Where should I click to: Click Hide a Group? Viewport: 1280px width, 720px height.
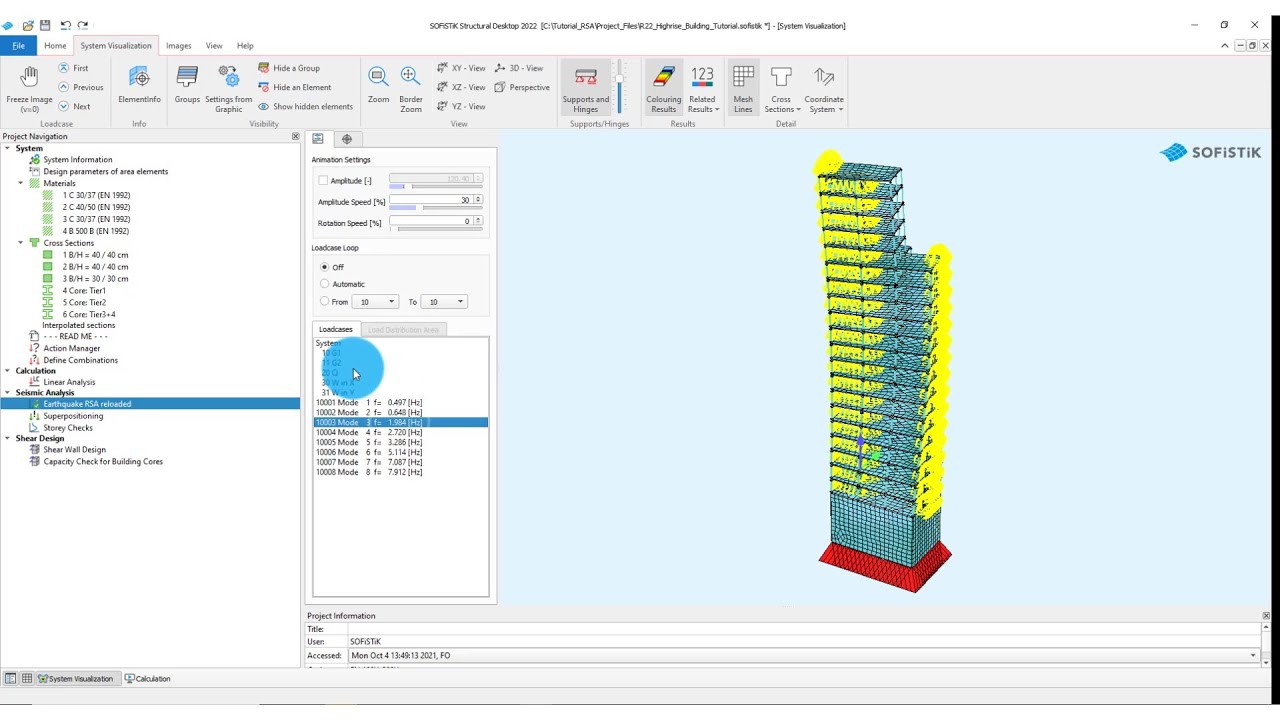click(289, 68)
